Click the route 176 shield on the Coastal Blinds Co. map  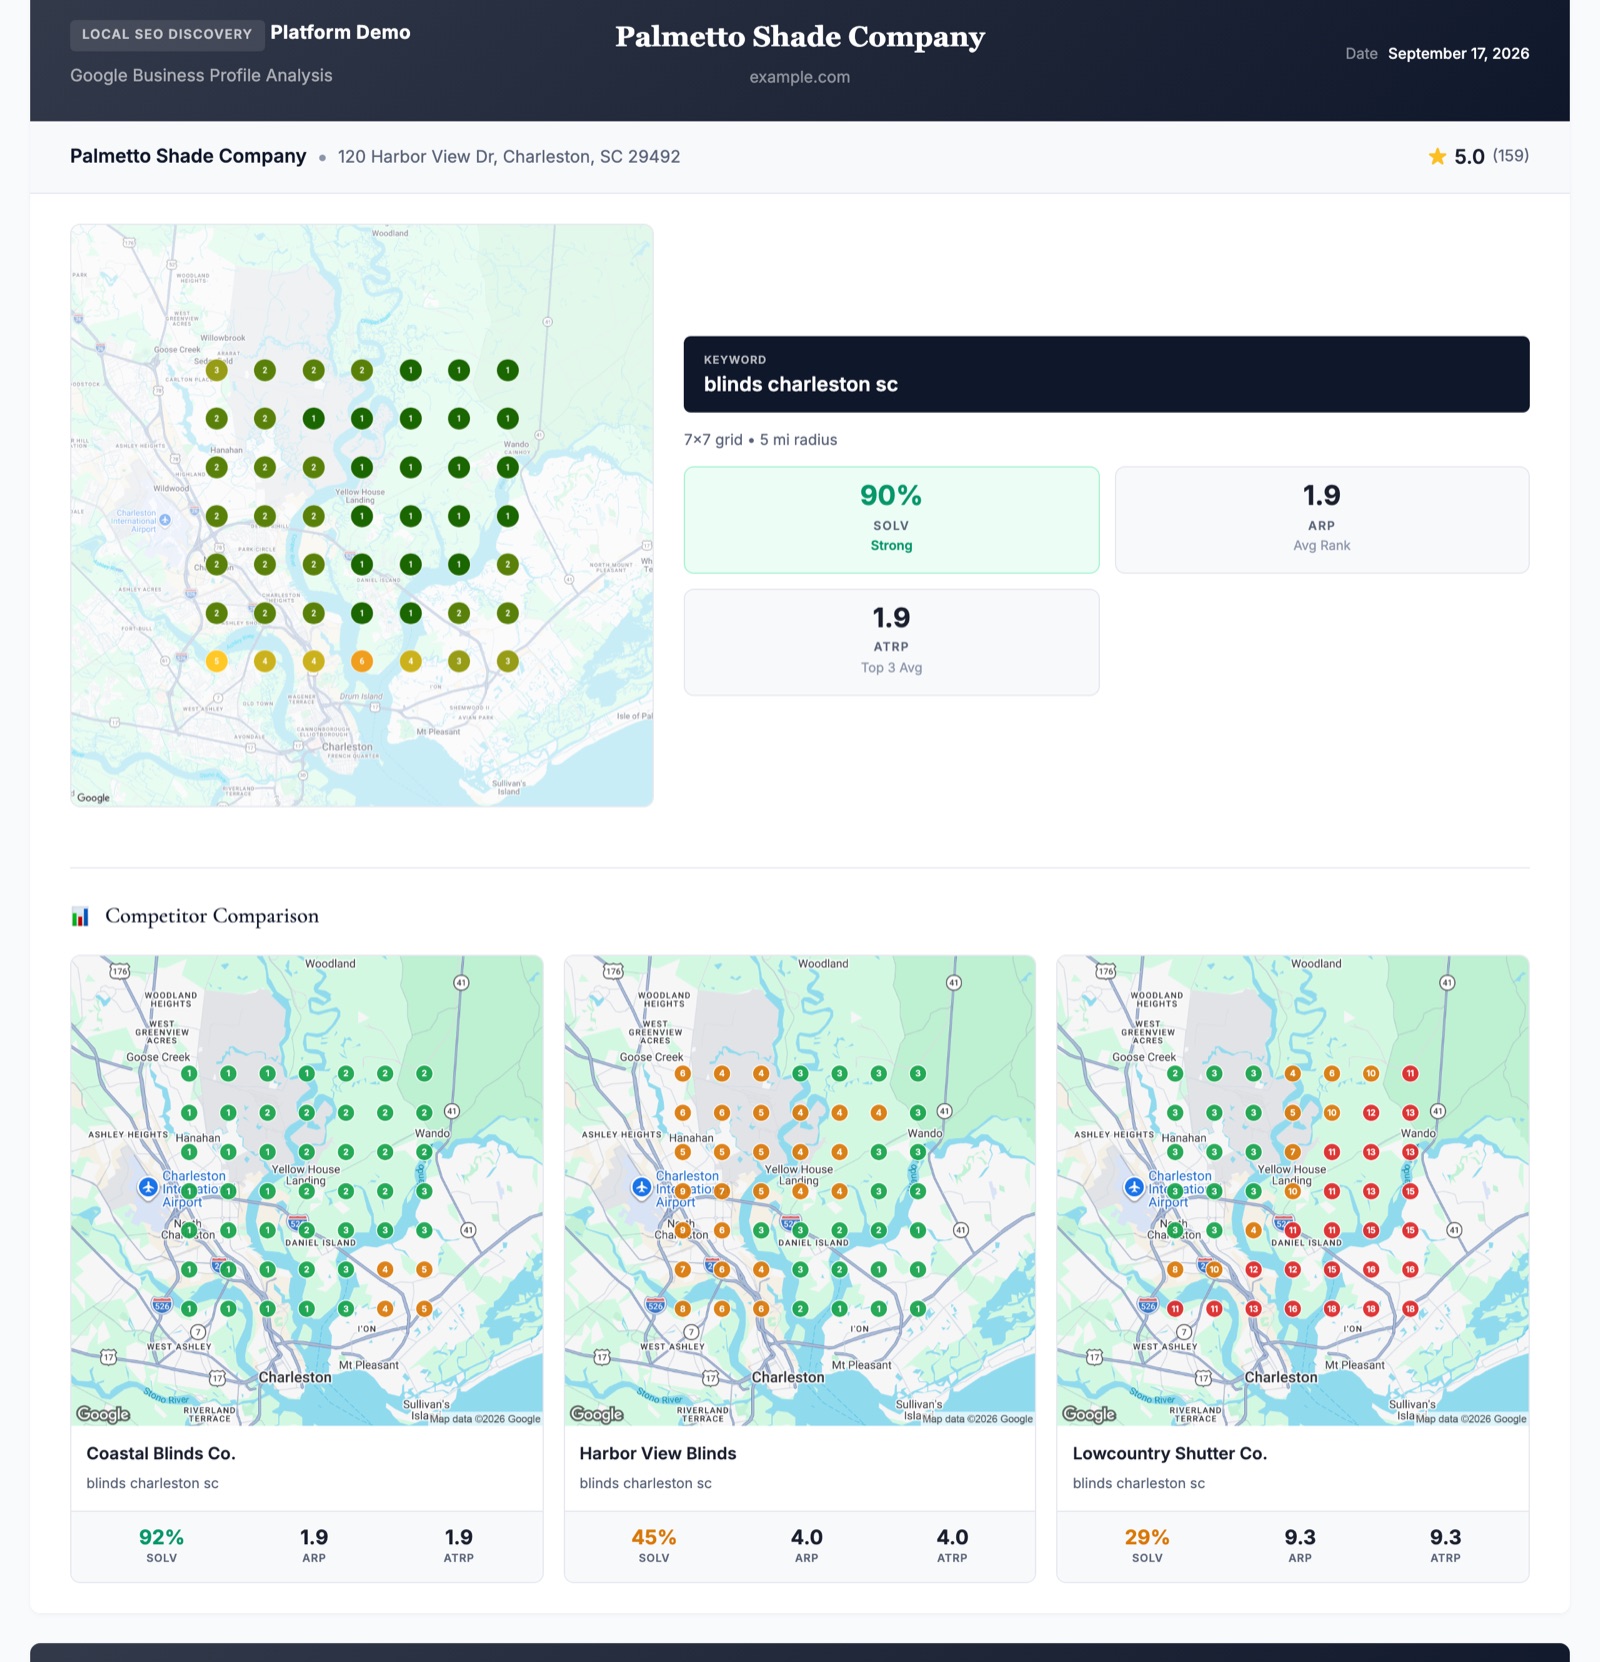pos(120,971)
